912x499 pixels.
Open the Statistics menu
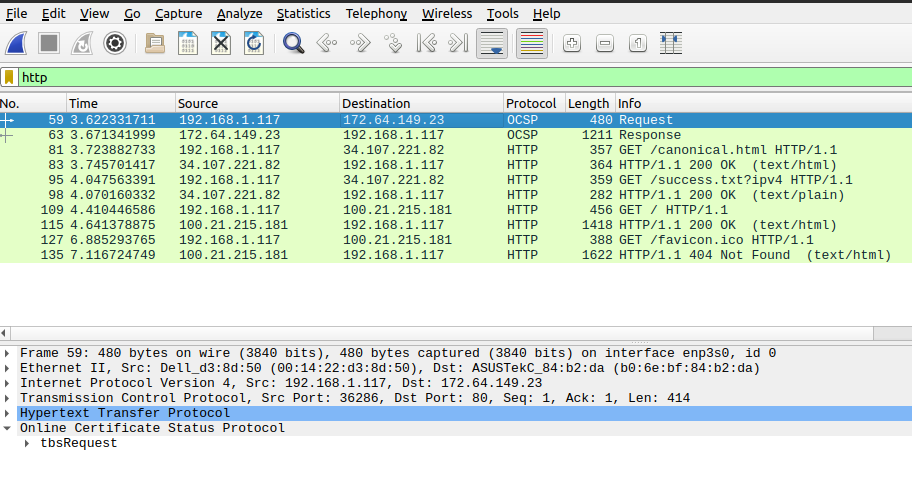pyautogui.click(x=303, y=13)
